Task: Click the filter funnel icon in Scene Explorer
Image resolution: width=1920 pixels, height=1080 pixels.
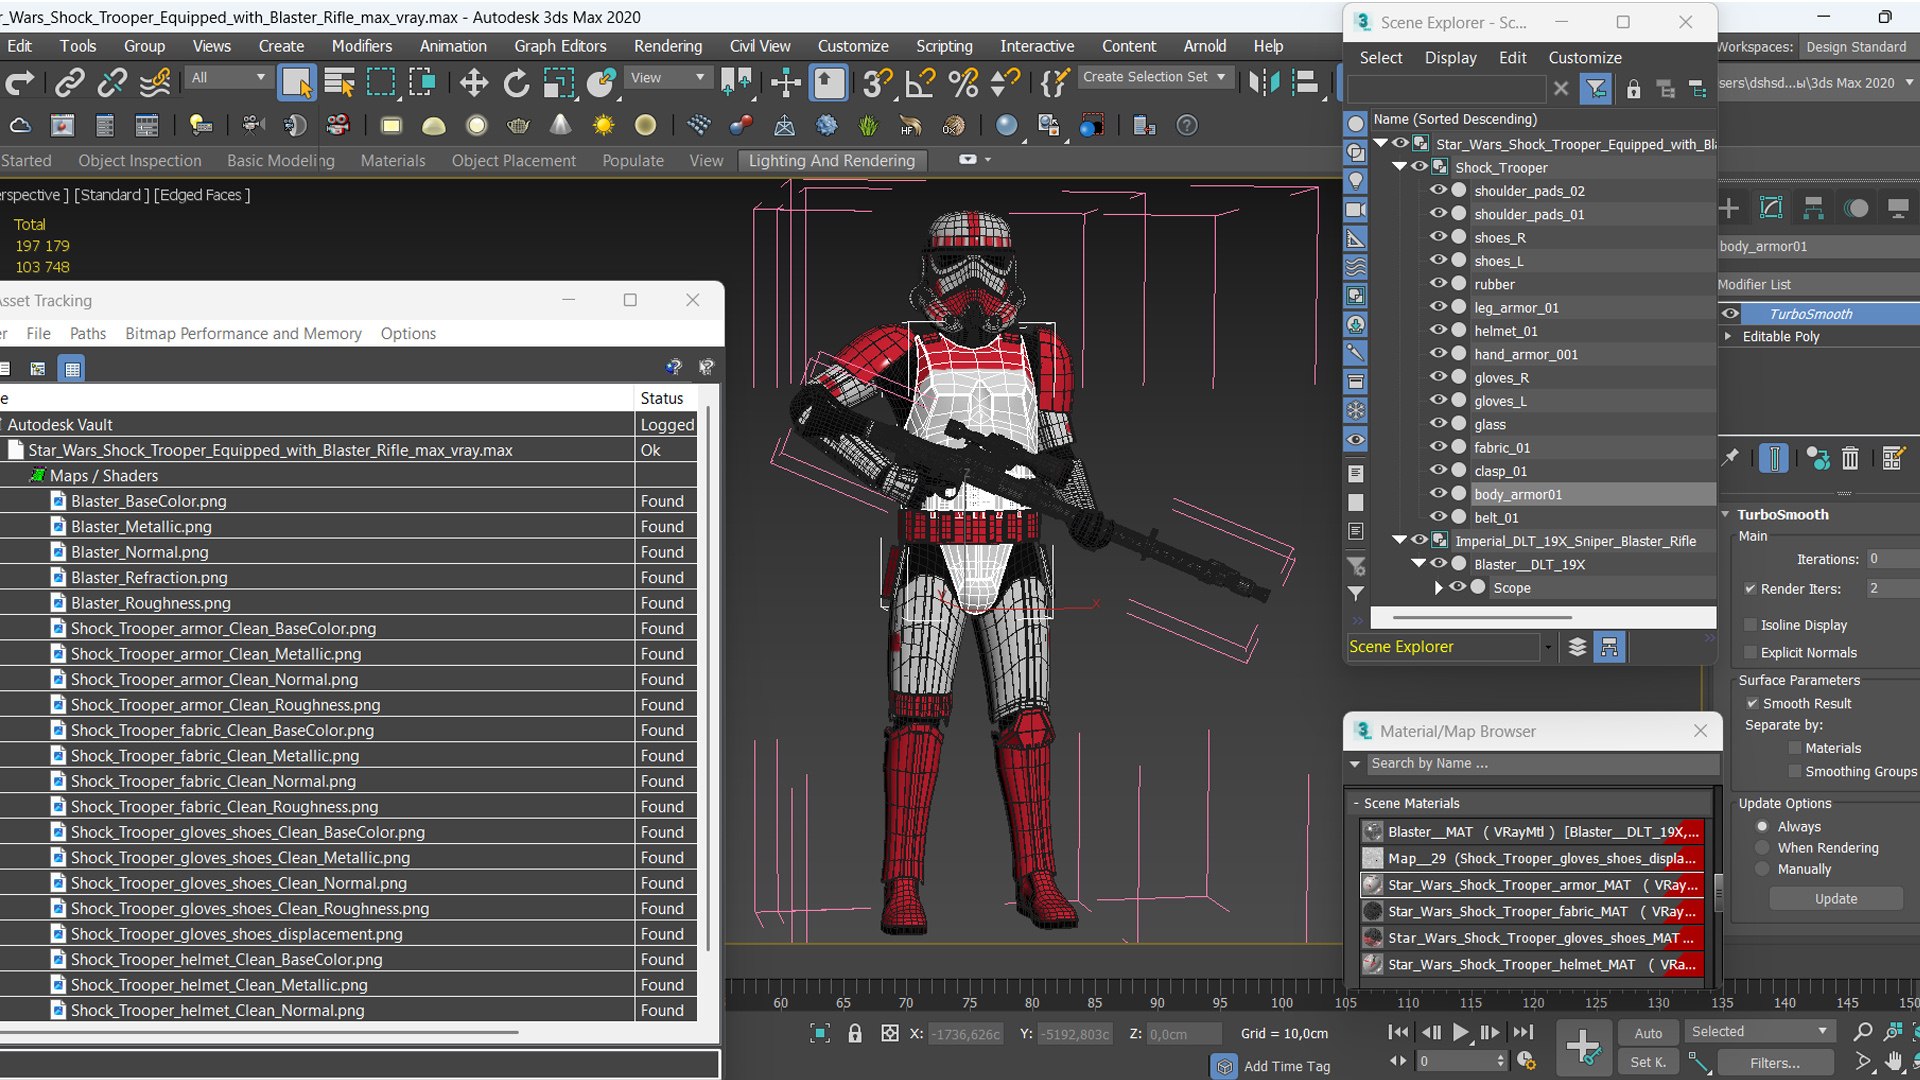Action: coord(1596,90)
